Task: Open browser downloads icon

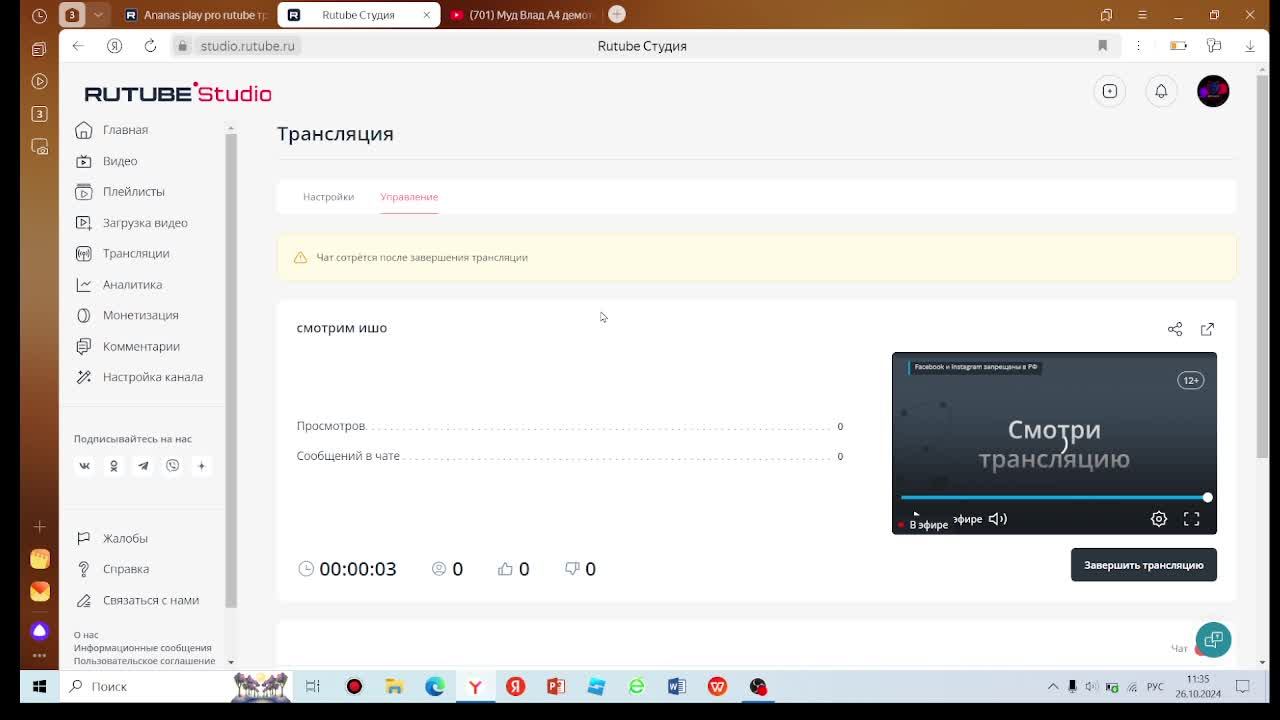Action: 1249,46
